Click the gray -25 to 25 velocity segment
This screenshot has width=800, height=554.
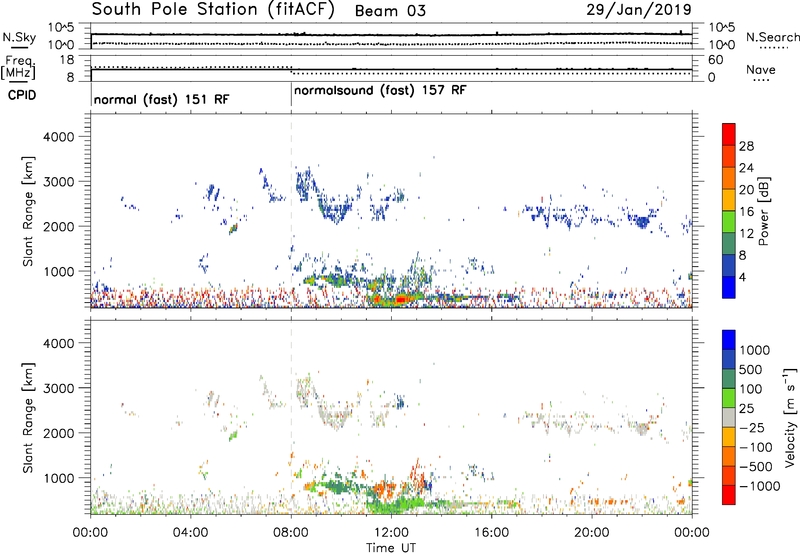[729, 418]
